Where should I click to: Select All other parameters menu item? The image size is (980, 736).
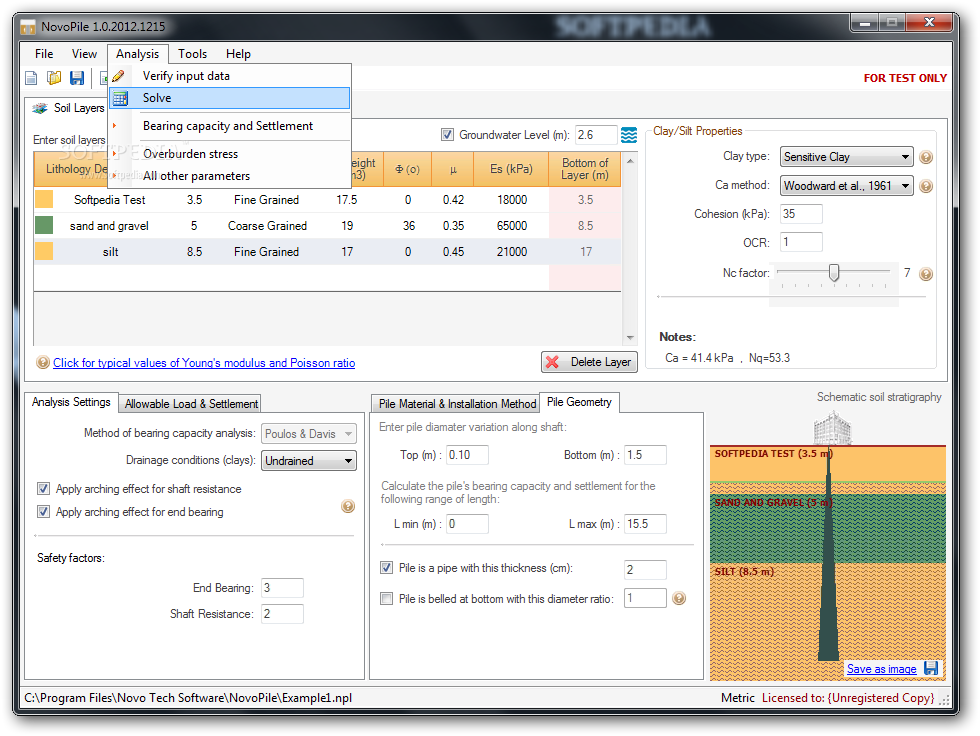pyautogui.click(x=229, y=176)
